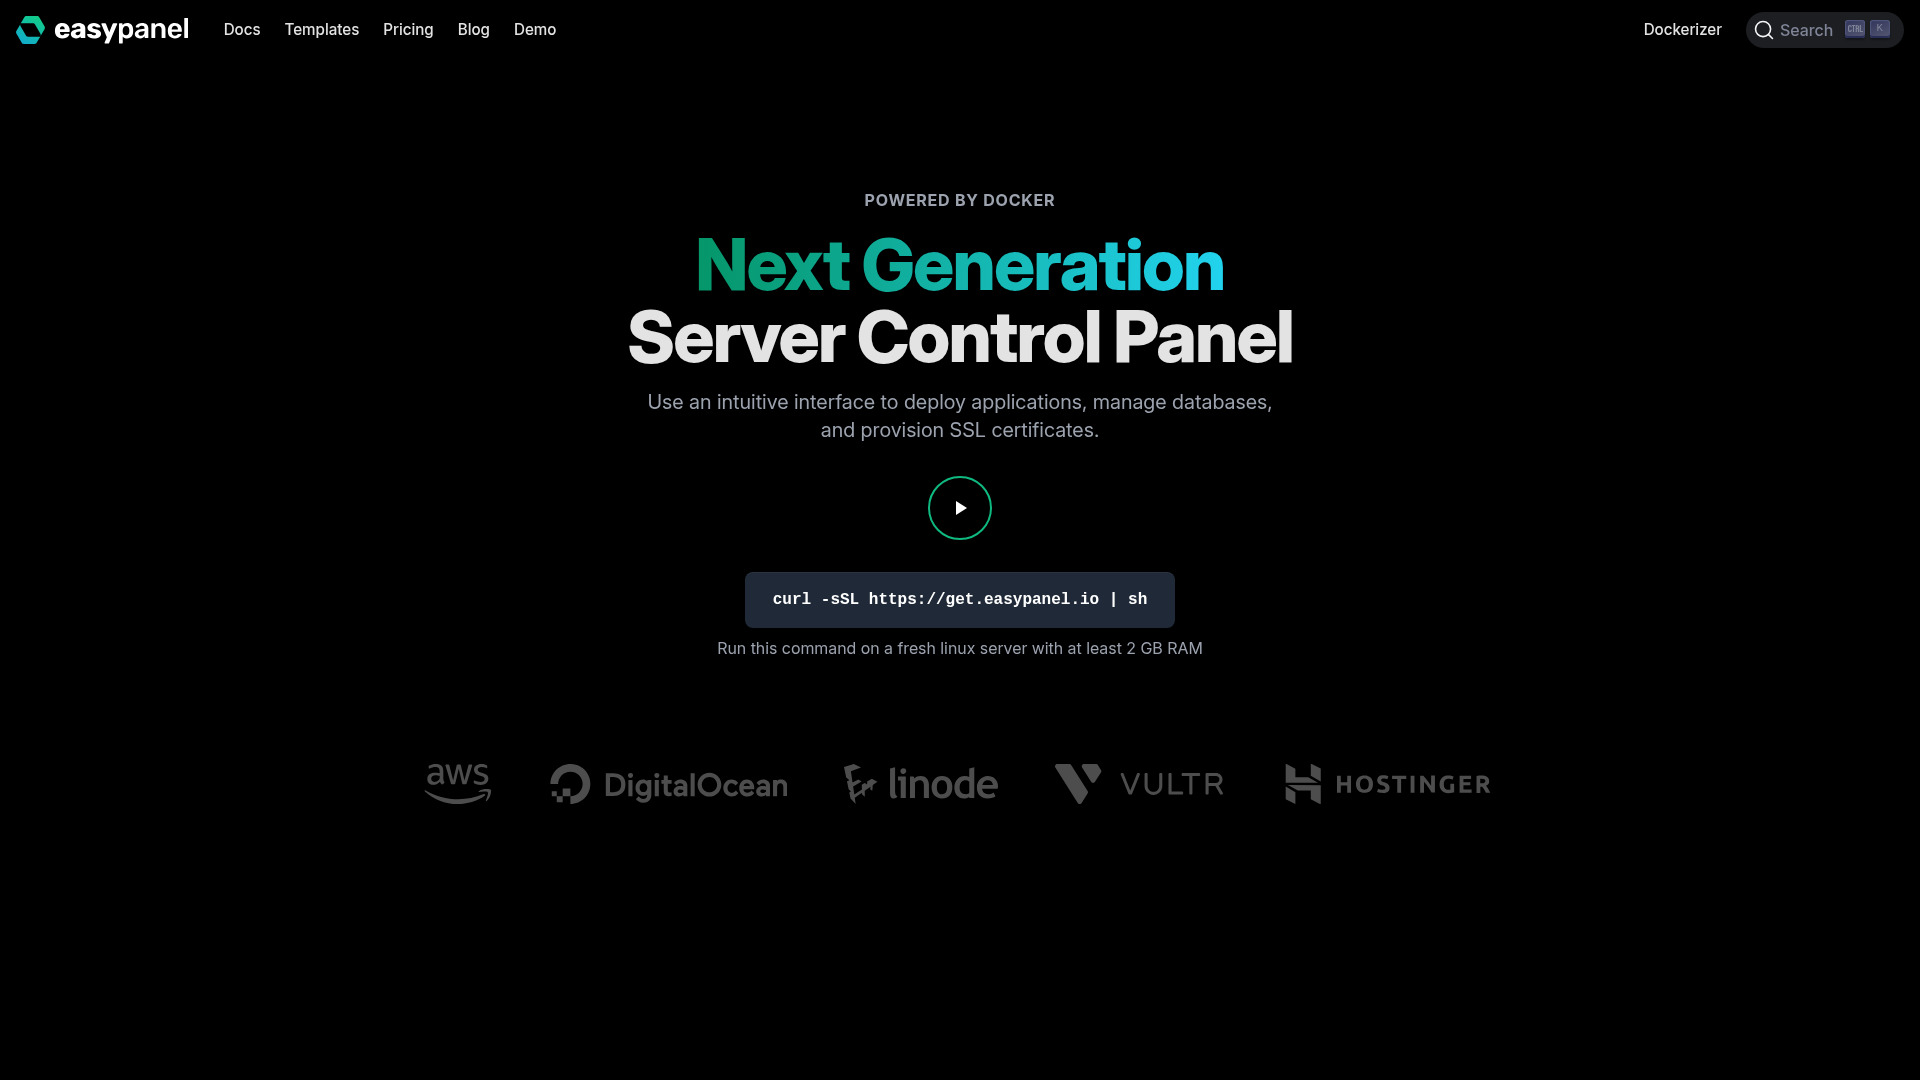Click the magnifier icon in search box
Image resolution: width=1920 pixels, height=1080 pixels.
(x=1764, y=30)
